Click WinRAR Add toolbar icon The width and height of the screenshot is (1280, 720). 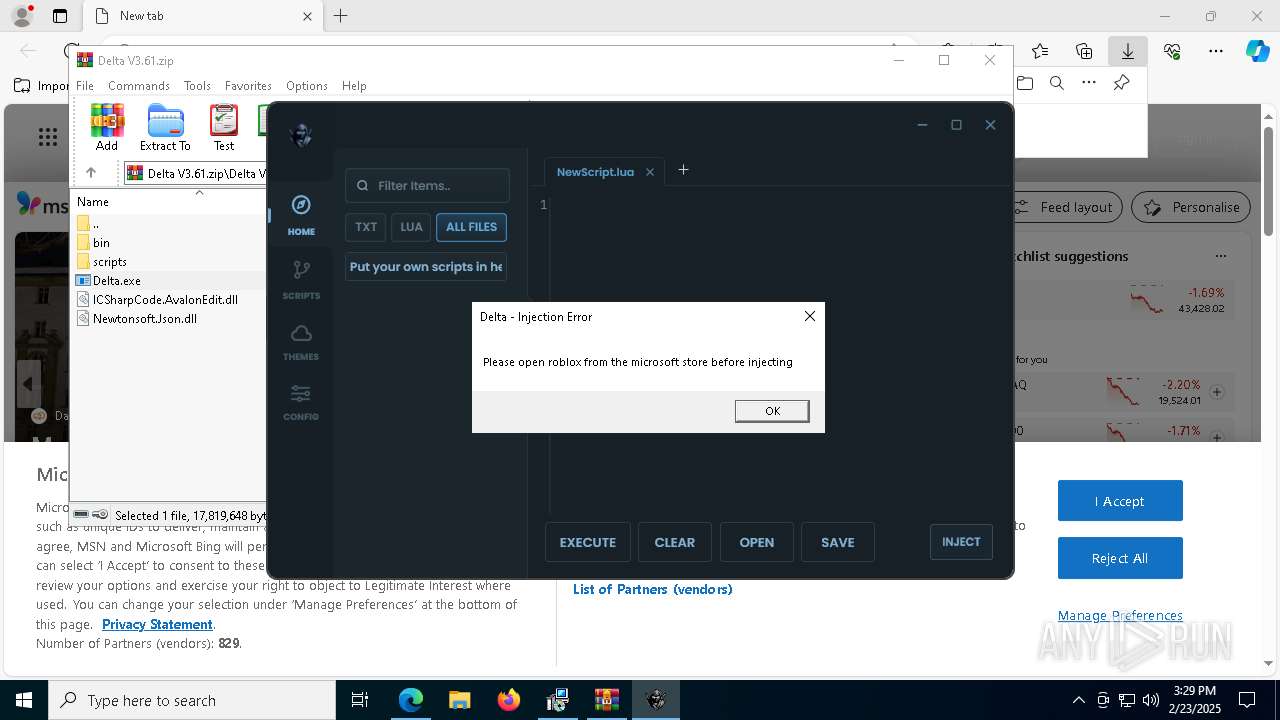[107, 127]
